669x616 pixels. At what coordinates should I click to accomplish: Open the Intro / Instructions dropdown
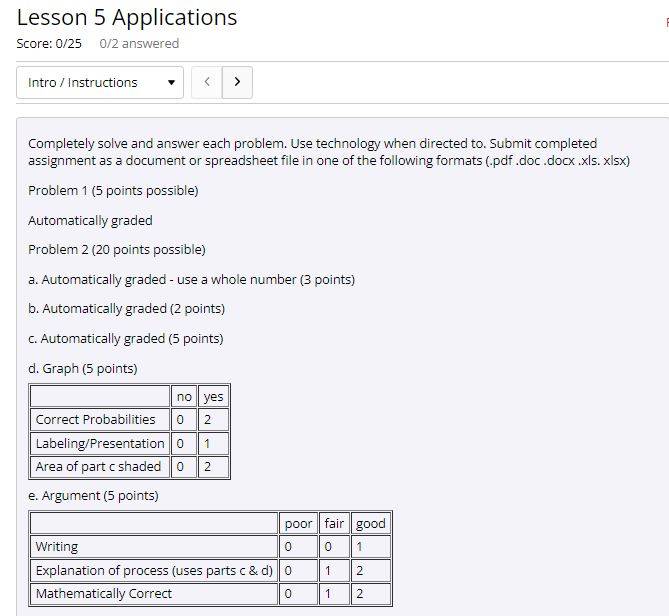tap(100, 82)
